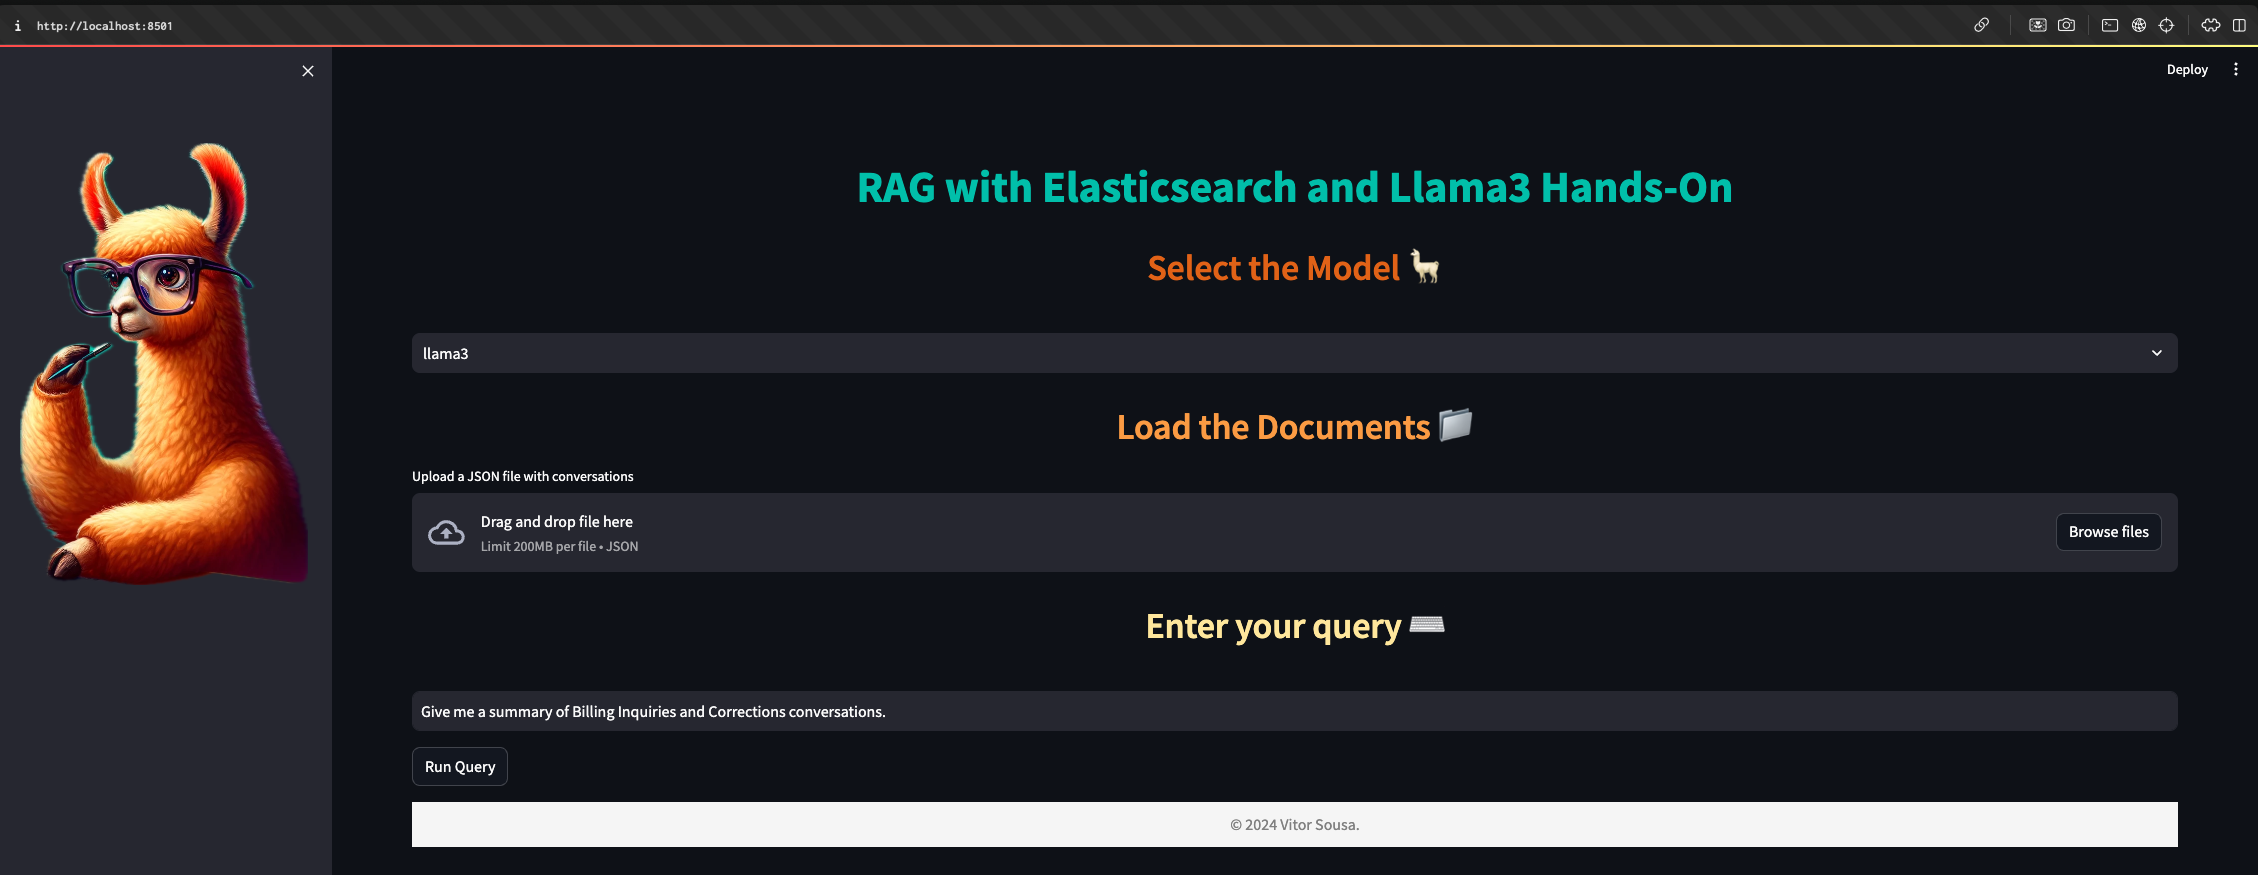Click the globe network icon
This screenshot has width=2258, height=875.
pos(2139,25)
